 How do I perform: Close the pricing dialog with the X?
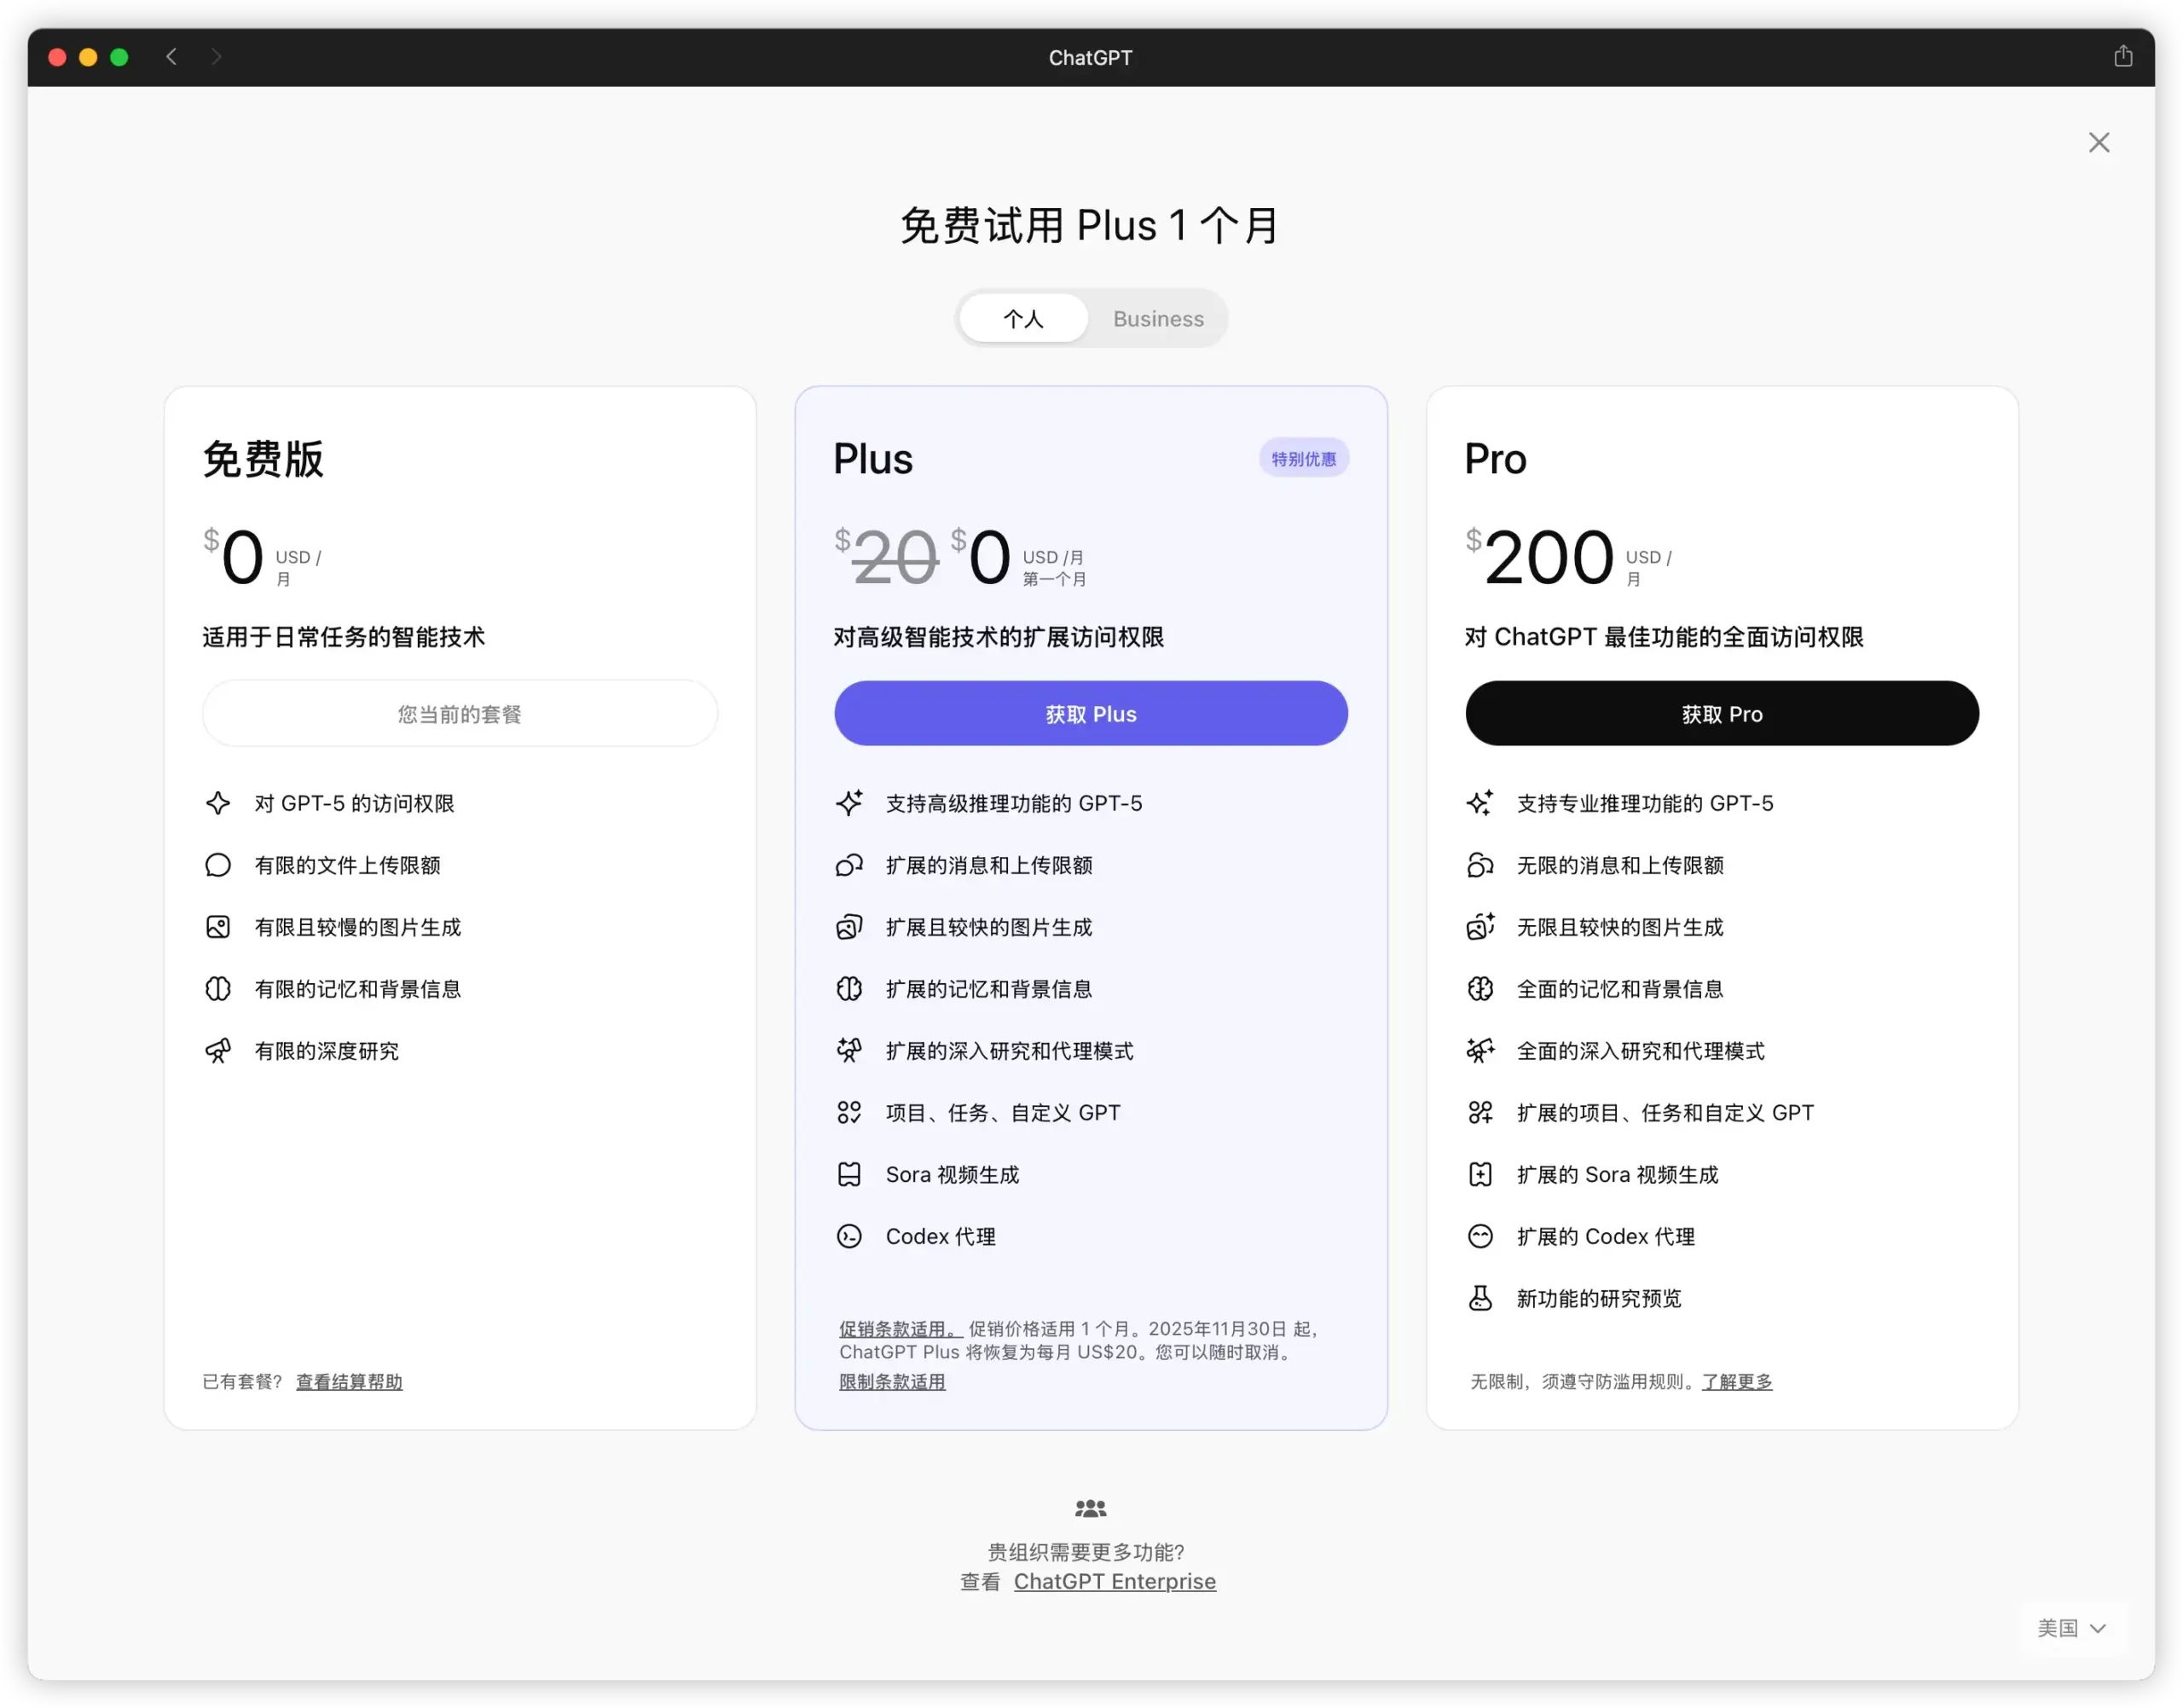(2099, 142)
